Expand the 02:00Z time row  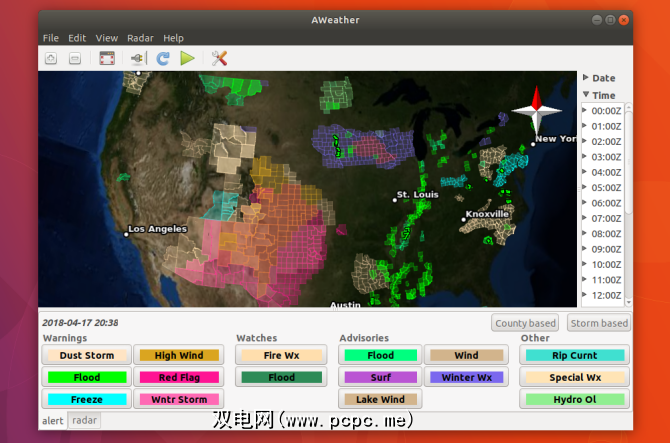pyautogui.click(x=584, y=141)
